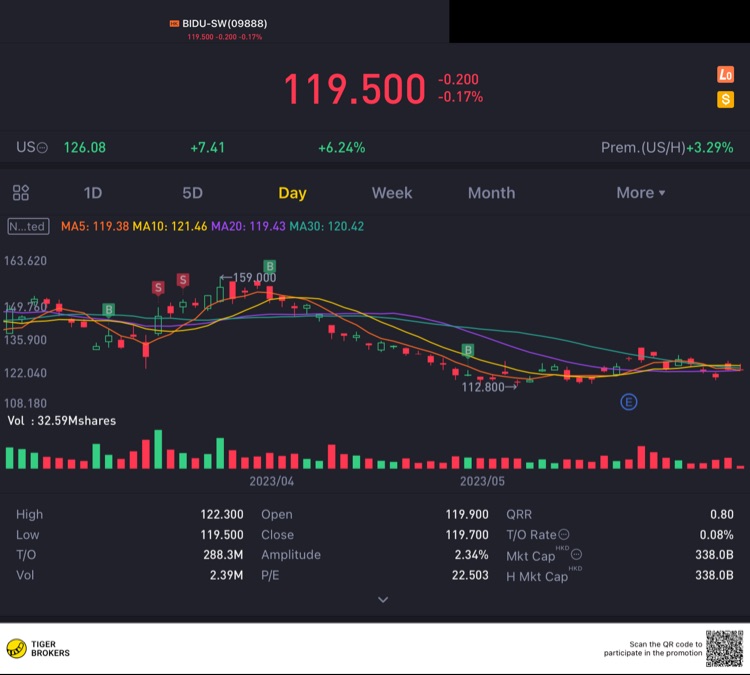Select the Day chart tab
This screenshot has width=750, height=675.
coord(292,193)
